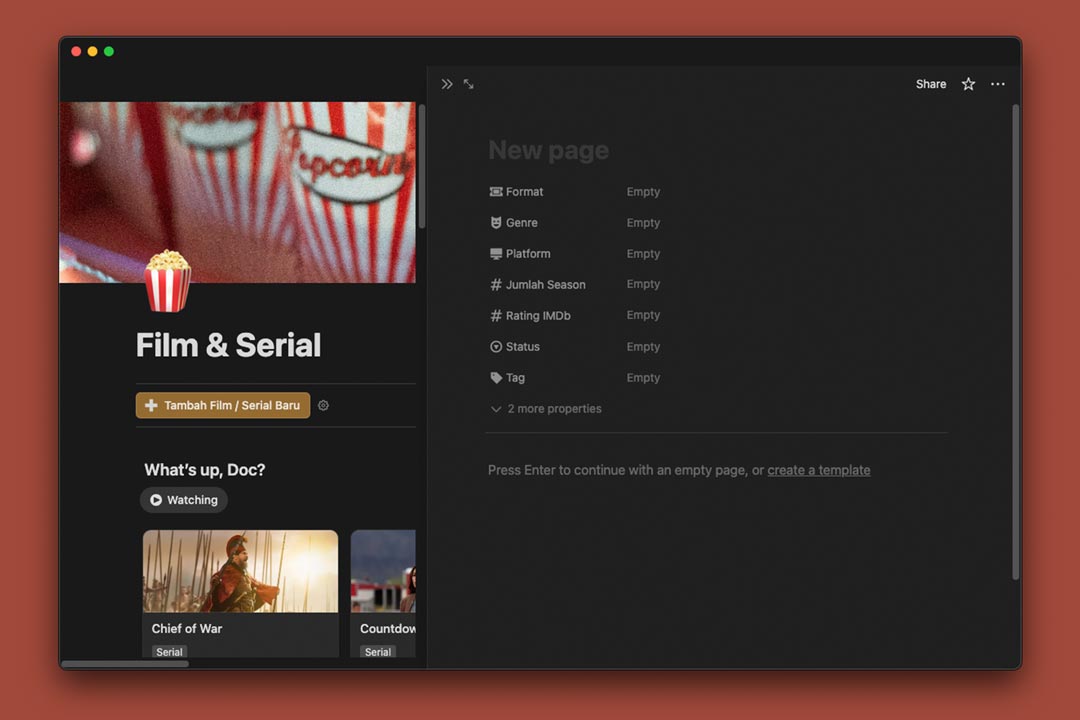The width and height of the screenshot is (1080, 720).
Task: Set the Status property Empty value
Action: [x=643, y=347]
